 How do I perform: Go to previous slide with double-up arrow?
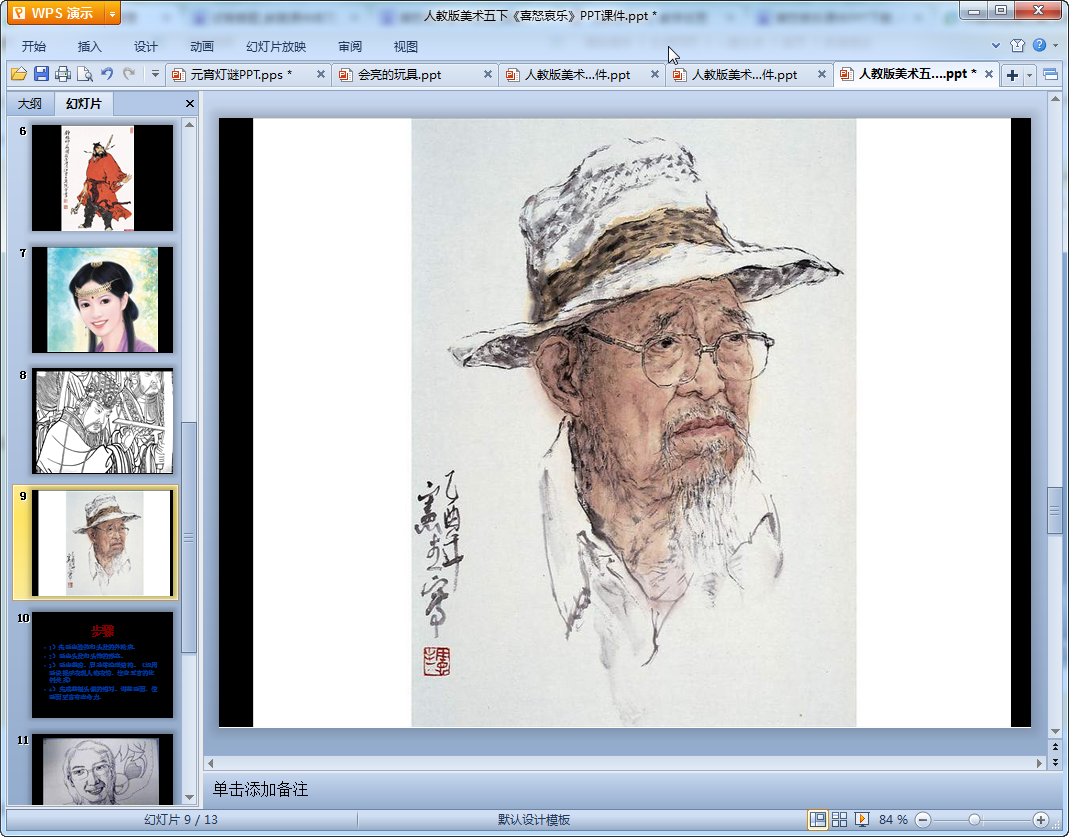click(x=1055, y=748)
